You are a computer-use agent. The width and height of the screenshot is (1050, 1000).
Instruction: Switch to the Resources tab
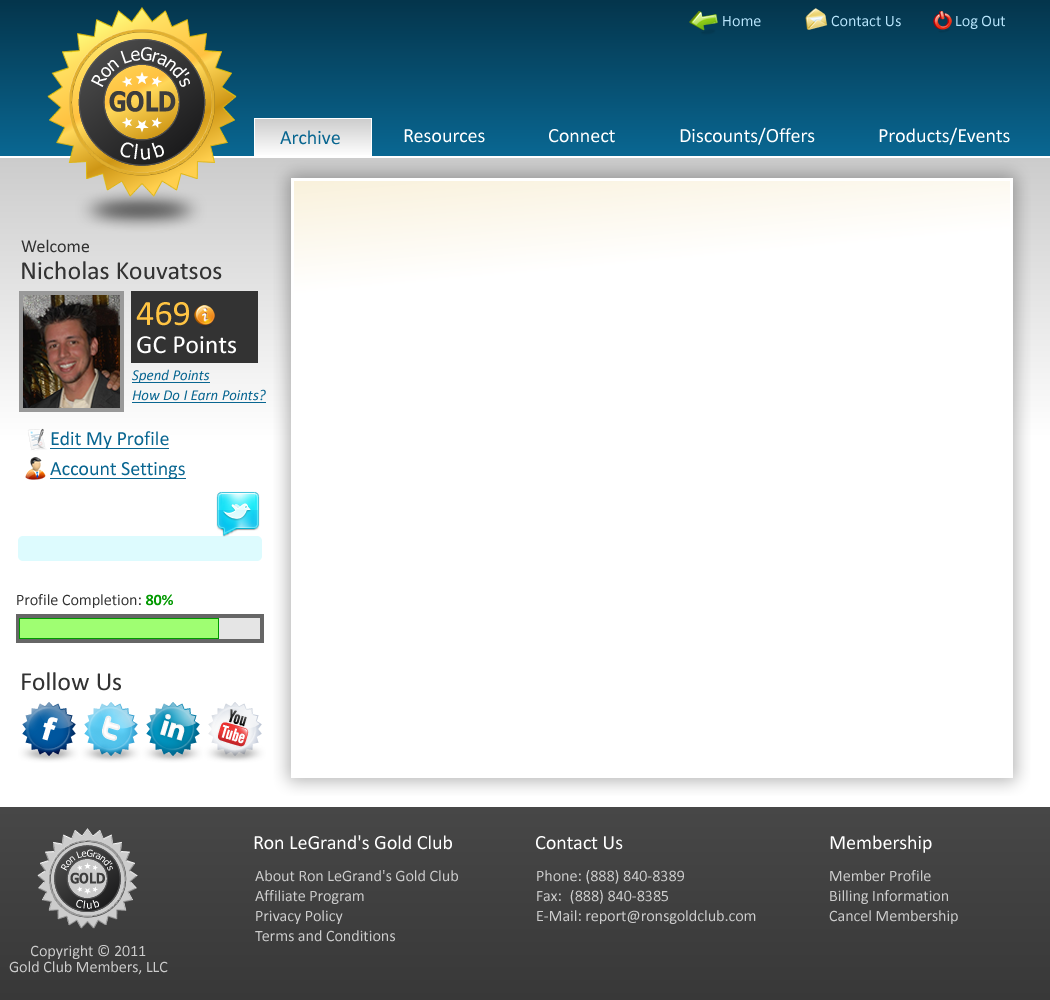click(444, 136)
